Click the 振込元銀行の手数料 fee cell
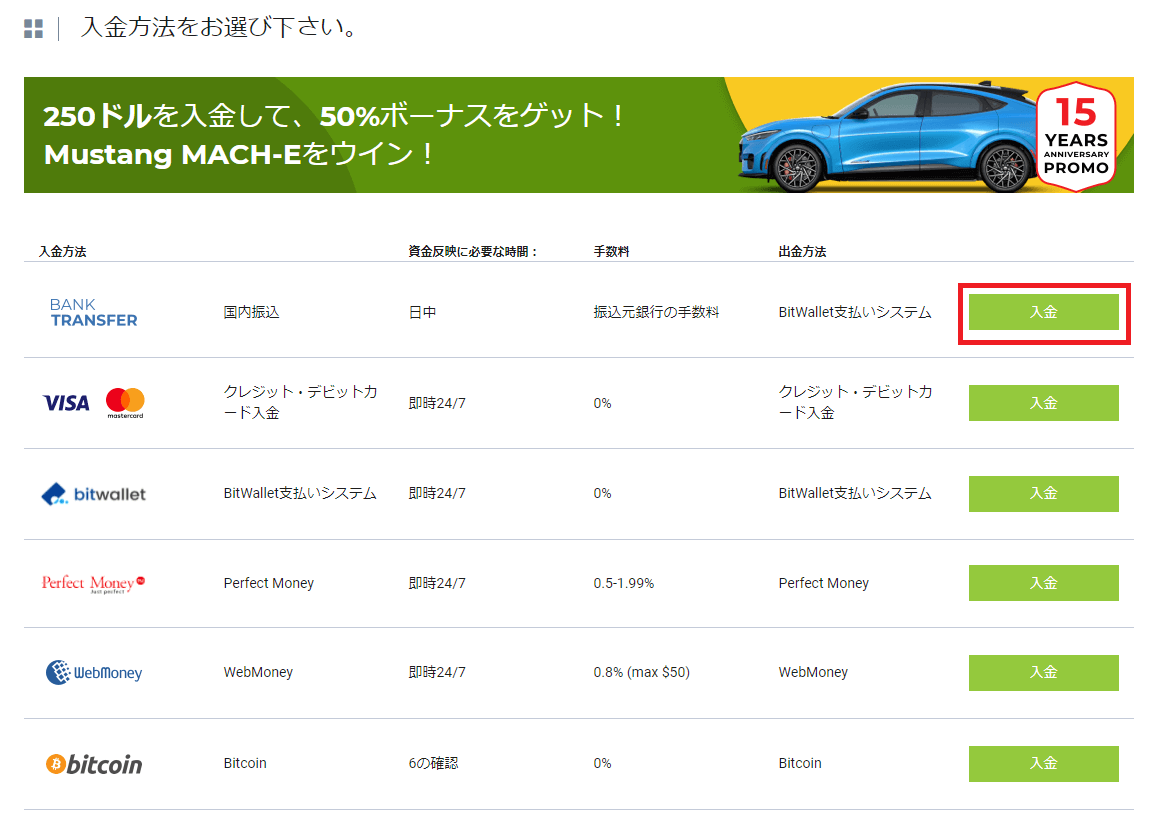 (656, 312)
